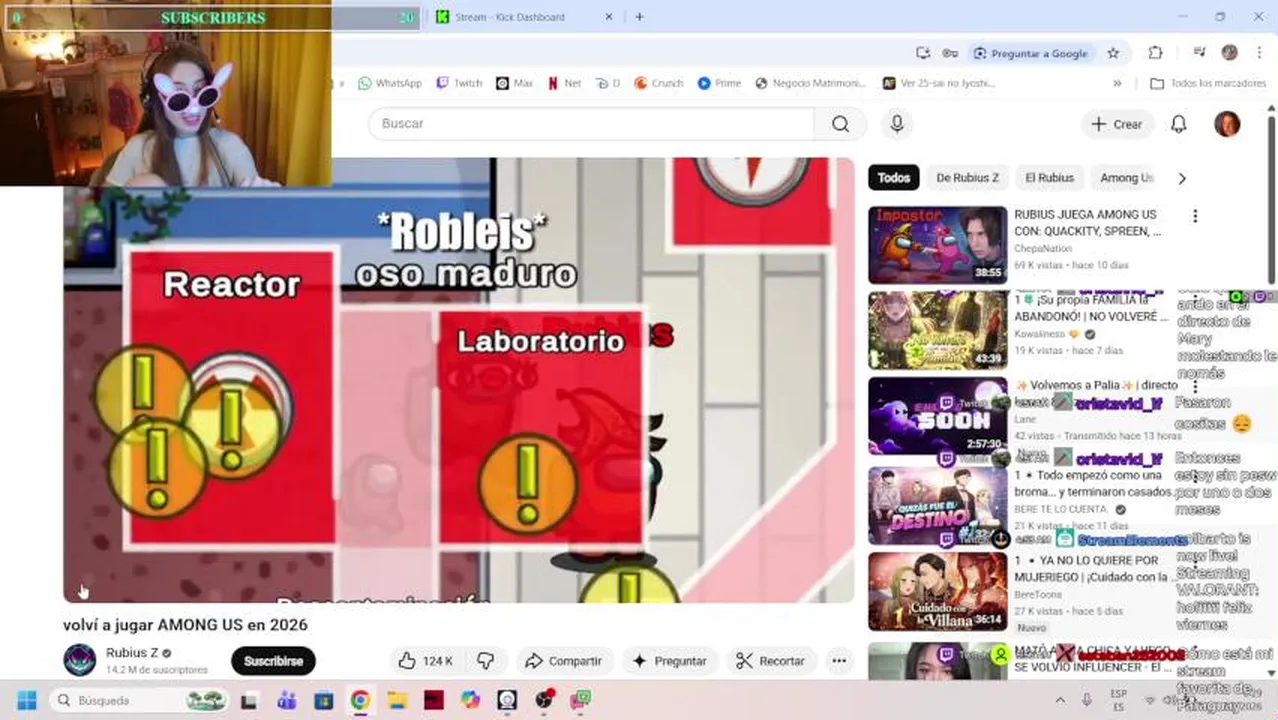Open YouTube account avatar menu

(1227, 124)
